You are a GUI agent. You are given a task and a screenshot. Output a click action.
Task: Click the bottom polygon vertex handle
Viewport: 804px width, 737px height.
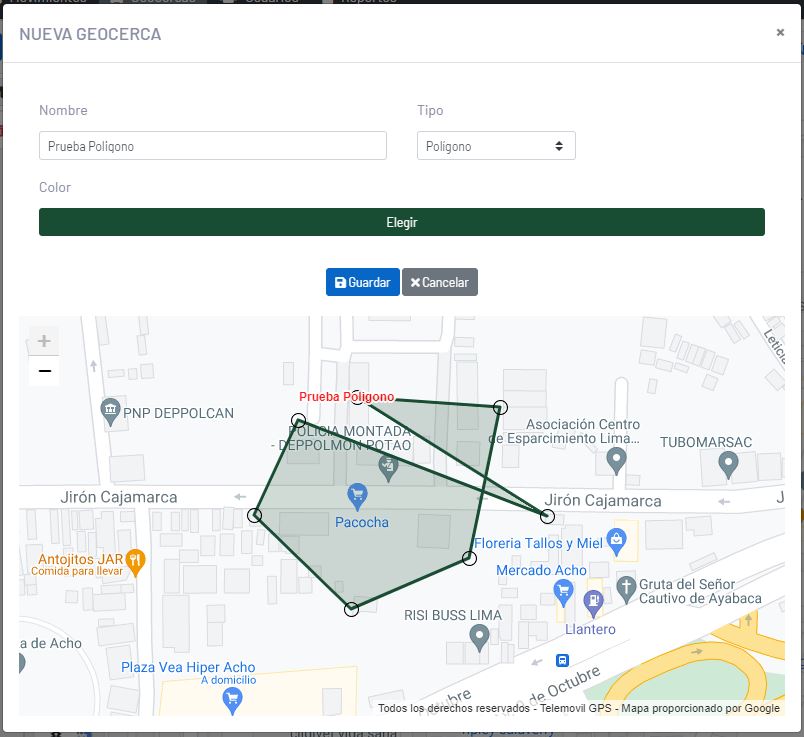pyautogui.click(x=351, y=609)
